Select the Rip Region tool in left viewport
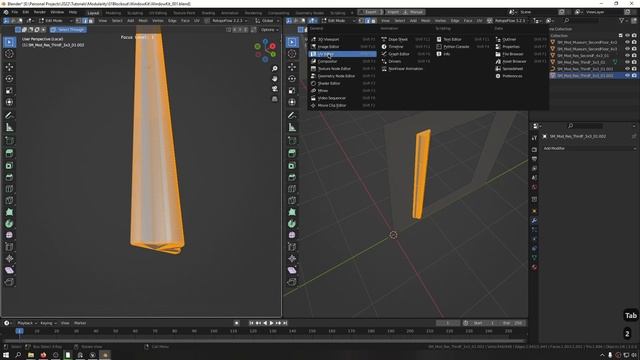Viewport: 640px width, 360px height. pos(9,282)
